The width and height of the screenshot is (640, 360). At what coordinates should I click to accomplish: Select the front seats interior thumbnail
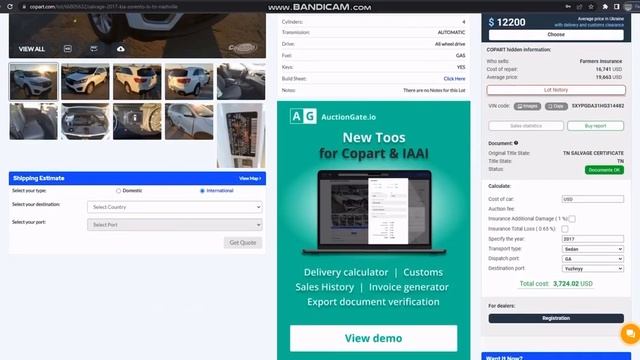241,82
